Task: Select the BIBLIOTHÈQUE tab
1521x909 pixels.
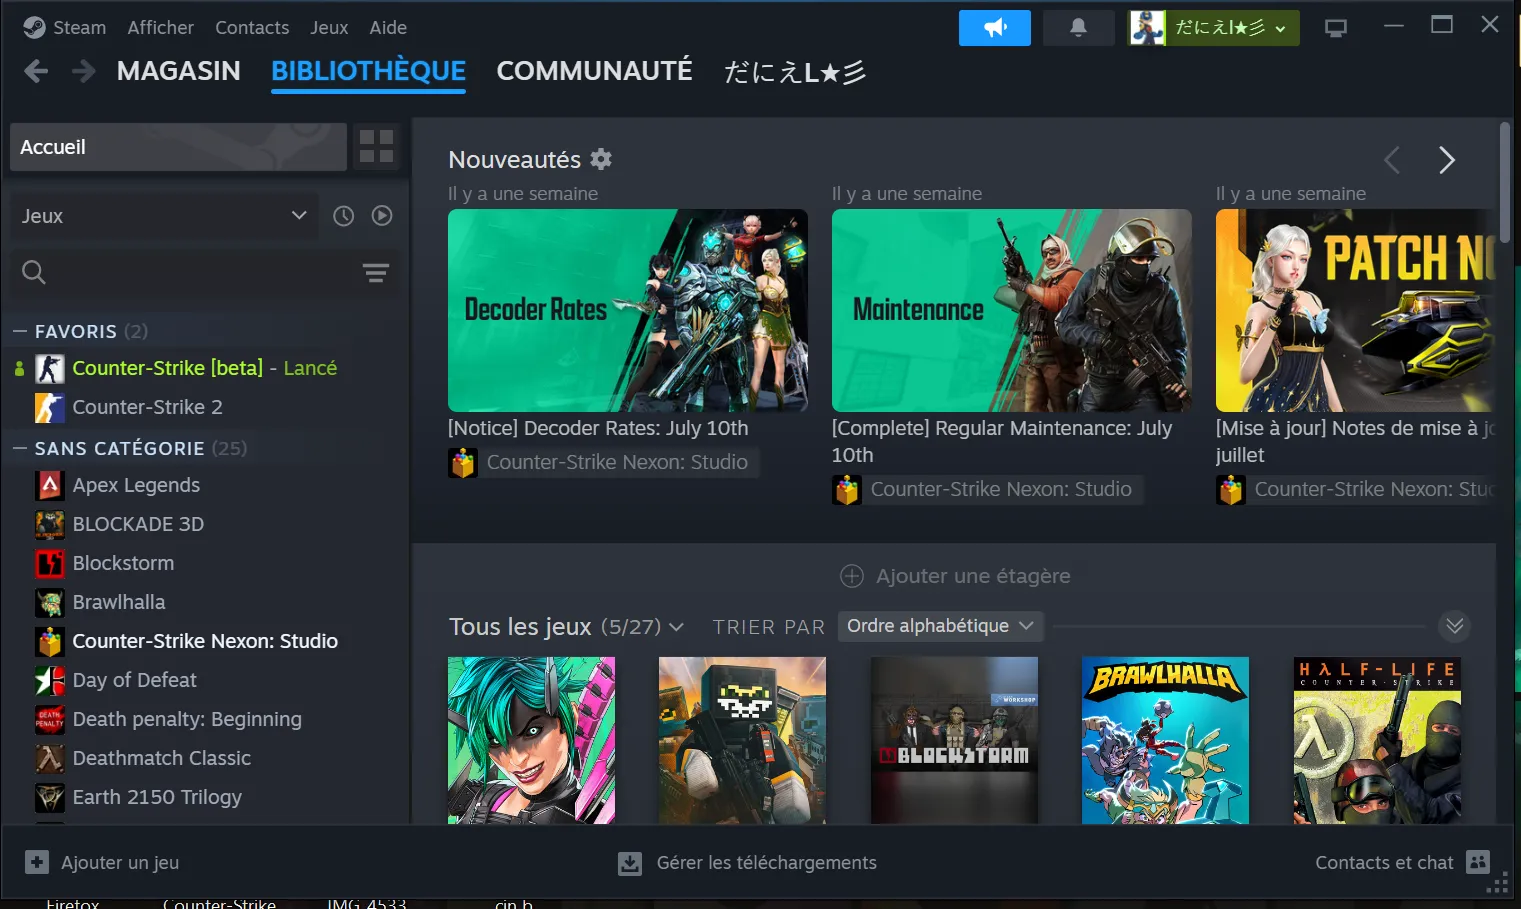Action: (x=368, y=71)
